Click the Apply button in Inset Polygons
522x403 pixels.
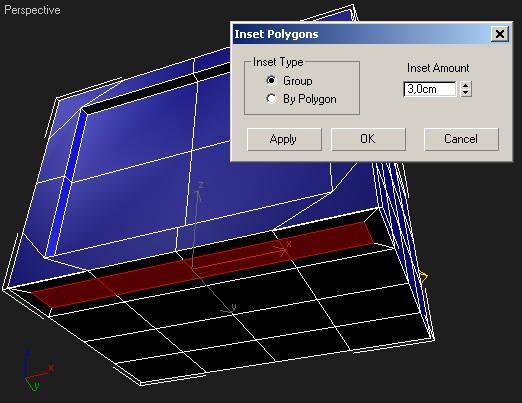click(284, 139)
